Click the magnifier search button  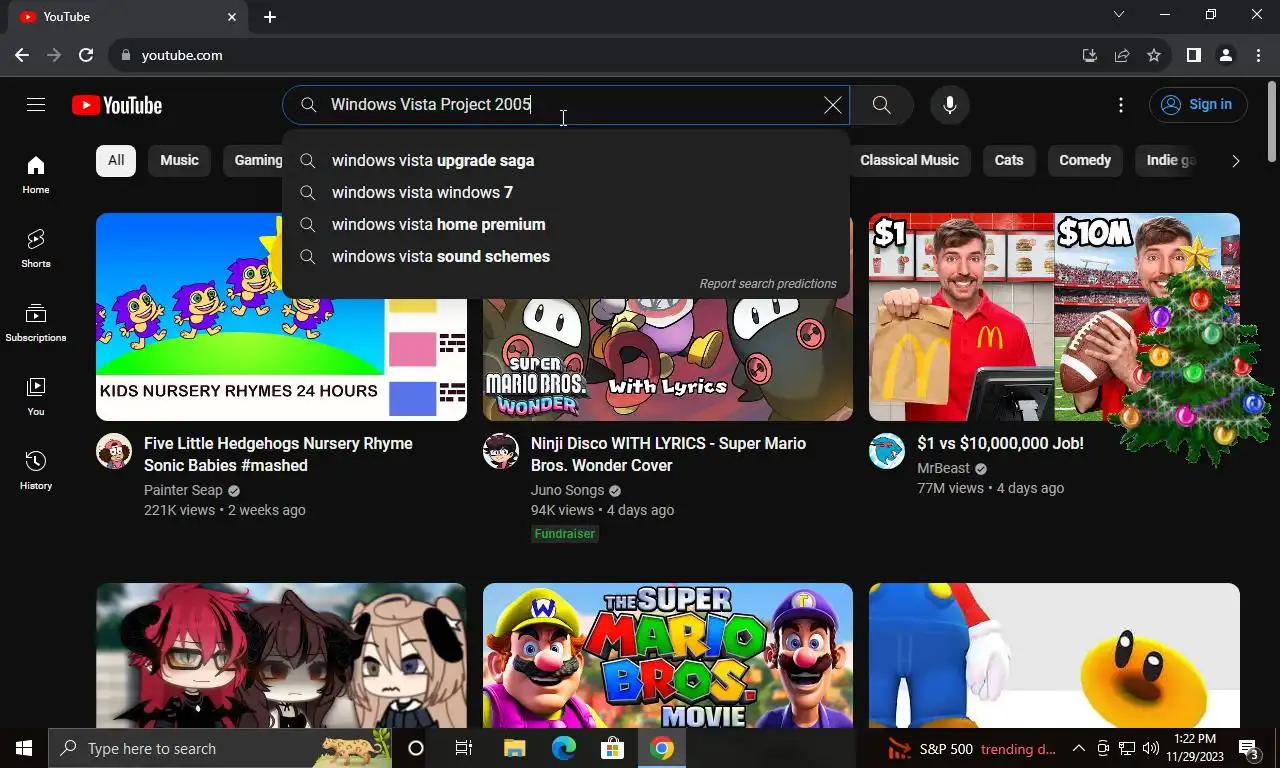click(x=881, y=105)
